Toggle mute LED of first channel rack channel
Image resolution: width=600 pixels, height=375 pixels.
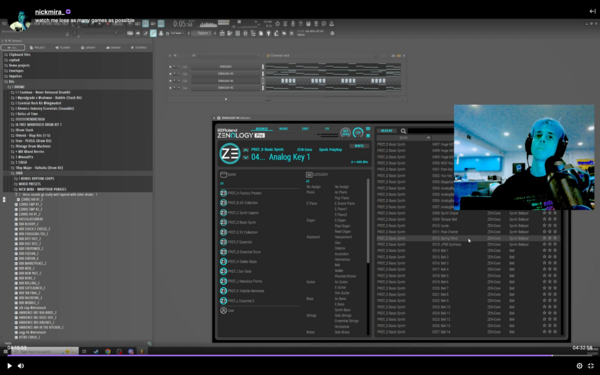[x=170, y=67]
